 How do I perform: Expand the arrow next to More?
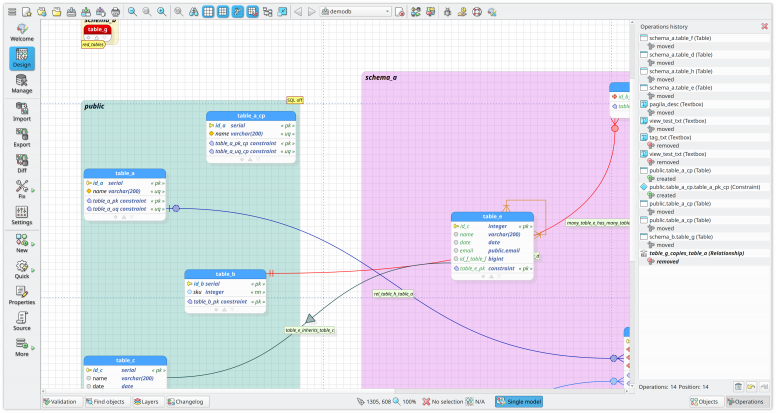point(33,348)
